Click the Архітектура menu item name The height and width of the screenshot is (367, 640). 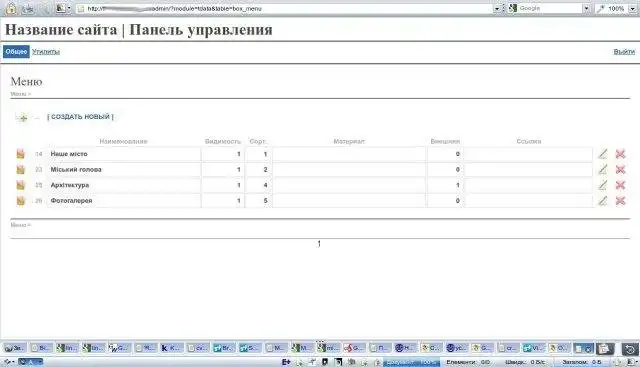tap(70, 185)
